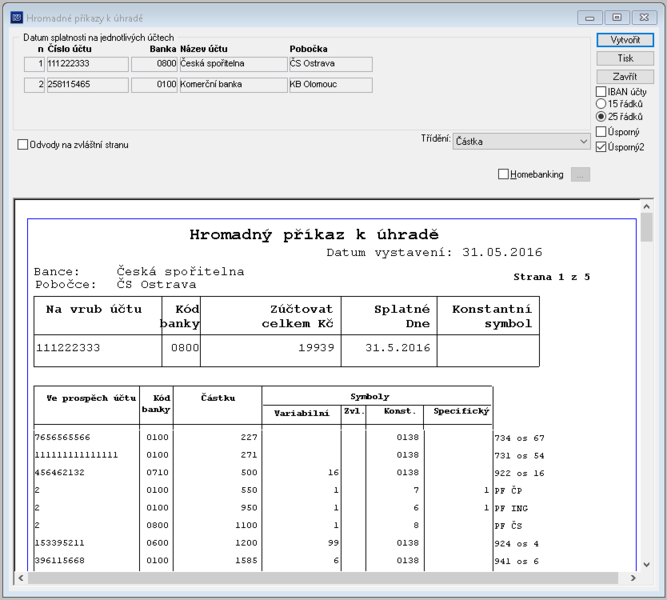Click bank code 0710 in preview table
This screenshot has height=600, width=667.
pyautogui.click(x=157, y=472)
